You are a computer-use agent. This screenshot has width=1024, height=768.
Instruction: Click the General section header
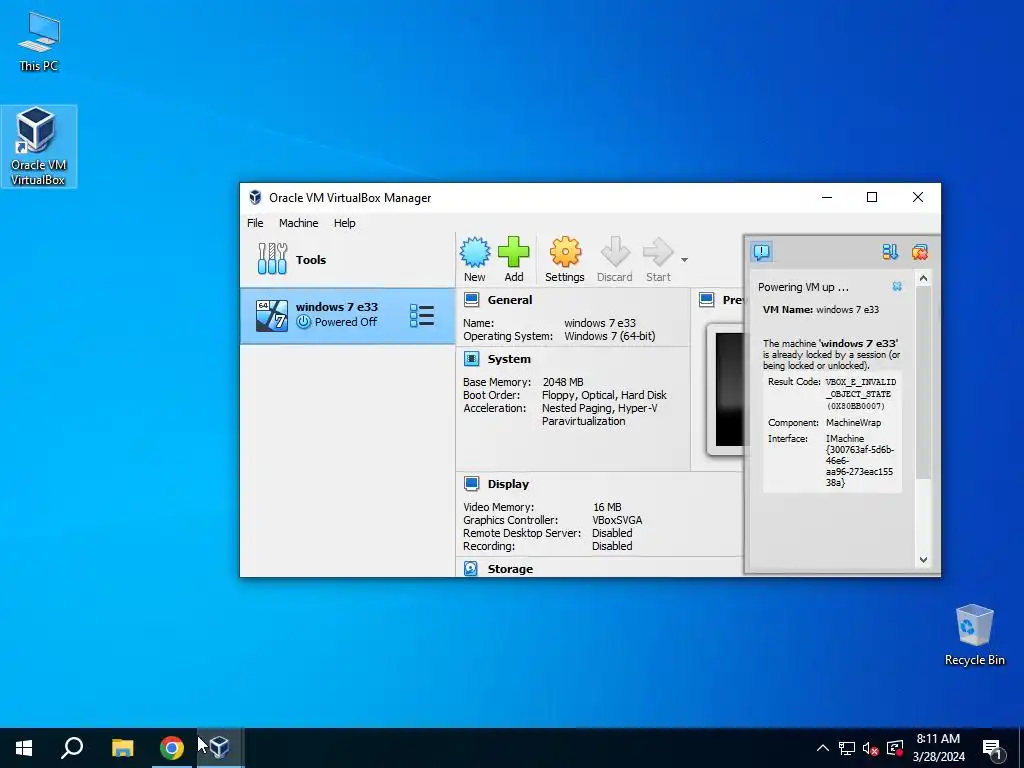[509, 300]
